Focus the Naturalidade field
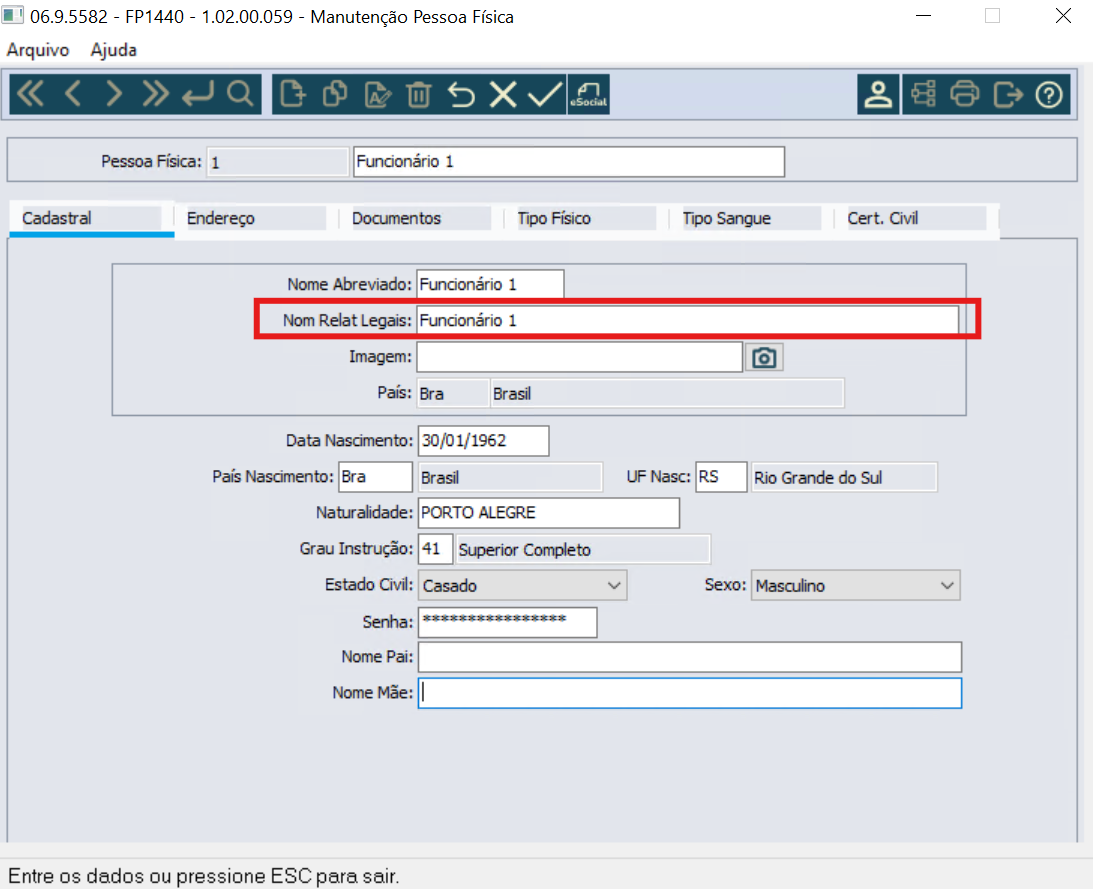1093x889 pixels. pos(549,513)
